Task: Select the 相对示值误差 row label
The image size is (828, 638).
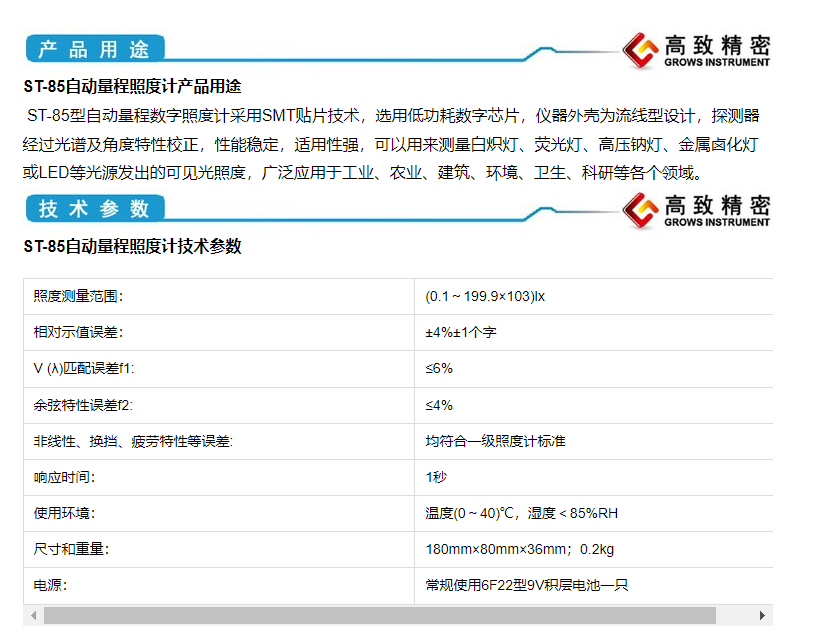Action: click(78, 332)
